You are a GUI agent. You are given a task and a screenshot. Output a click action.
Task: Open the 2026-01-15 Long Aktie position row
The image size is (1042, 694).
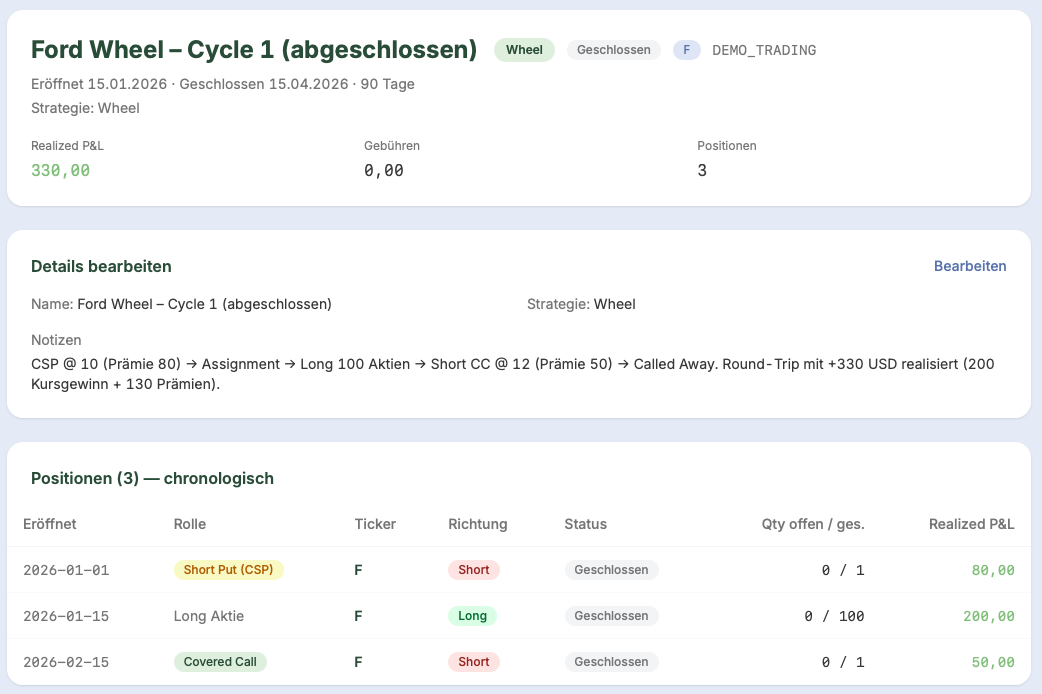(x=519, y=616)
